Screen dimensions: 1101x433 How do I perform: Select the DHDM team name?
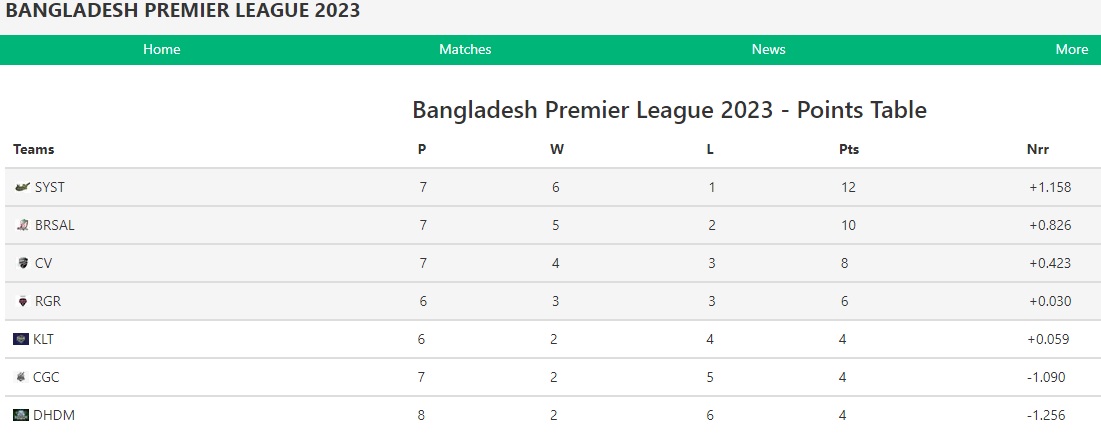54,415
